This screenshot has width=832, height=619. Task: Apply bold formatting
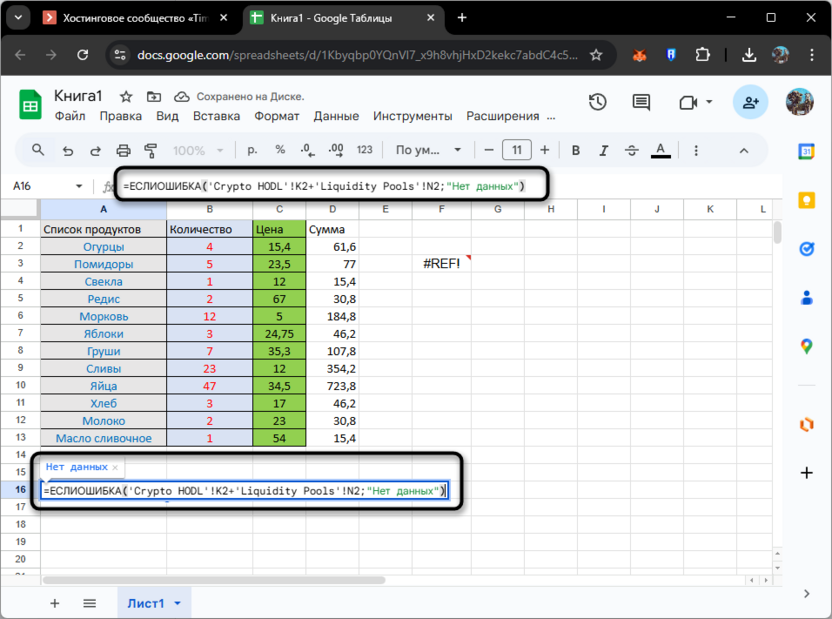click(576, 150)
